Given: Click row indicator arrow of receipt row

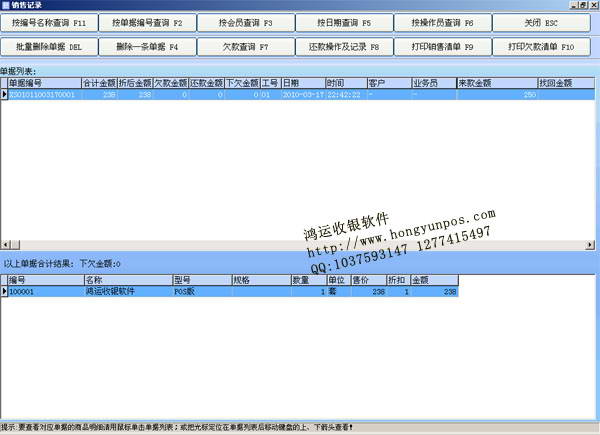Looking at the screenshot, I should click(4, 94).
